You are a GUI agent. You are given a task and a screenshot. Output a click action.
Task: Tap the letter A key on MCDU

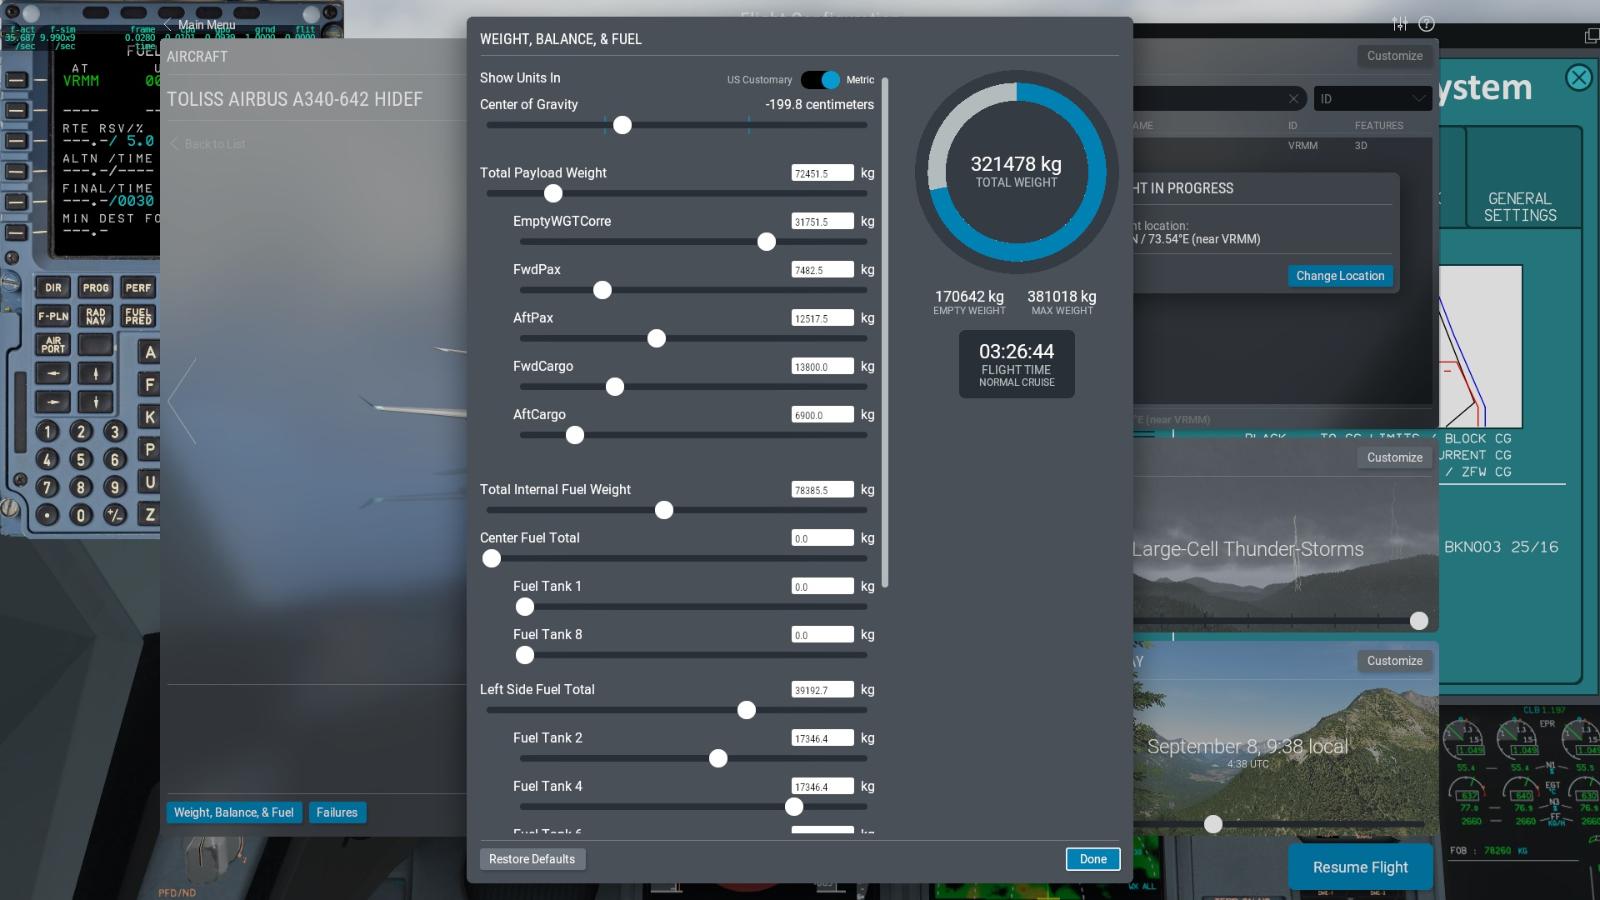point(149,352)
